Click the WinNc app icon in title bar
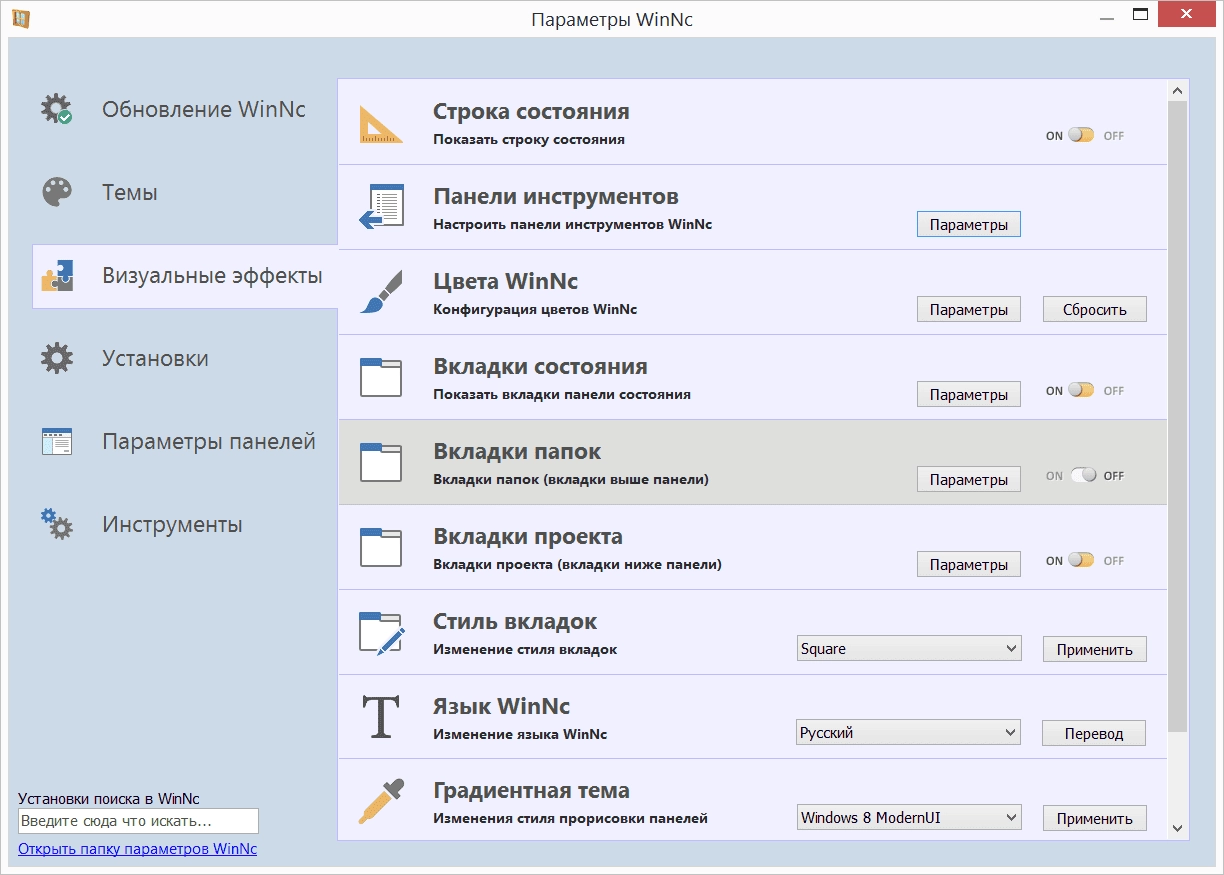The height and width of the screenshot is (875, 1224). tap(20, 18)
